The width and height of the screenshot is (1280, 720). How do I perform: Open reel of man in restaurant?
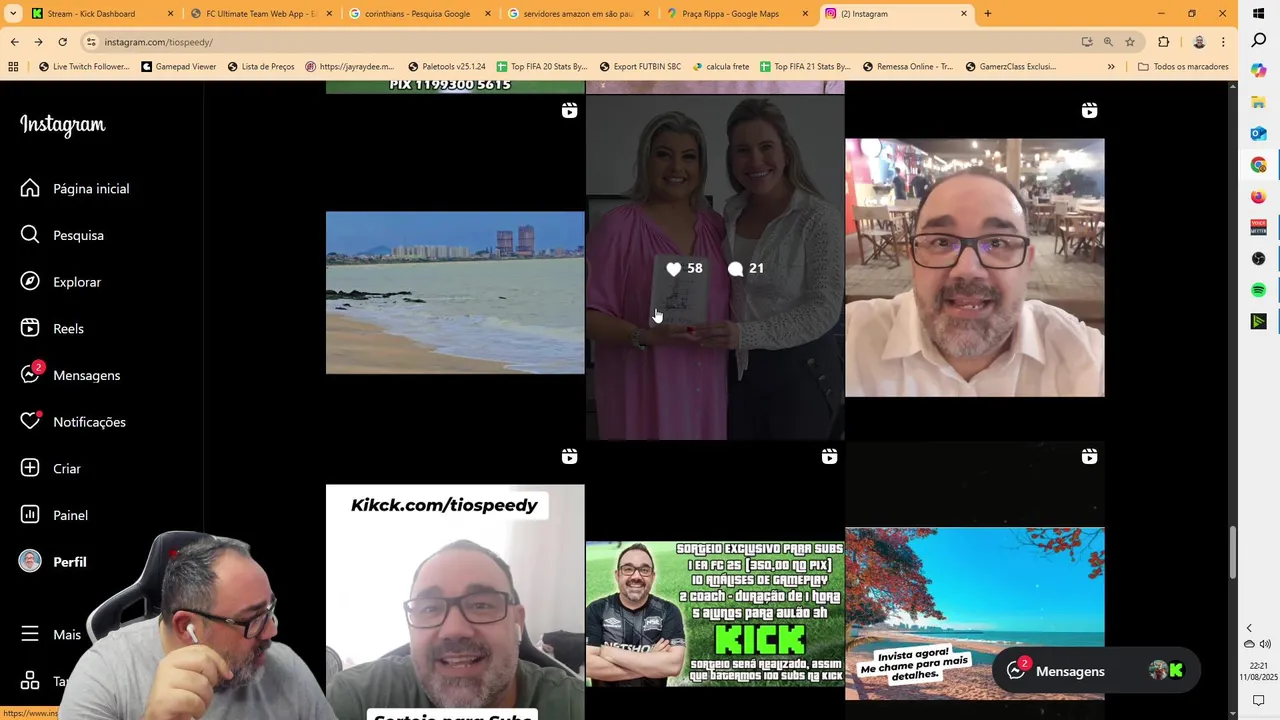click(x=975, y=267)
